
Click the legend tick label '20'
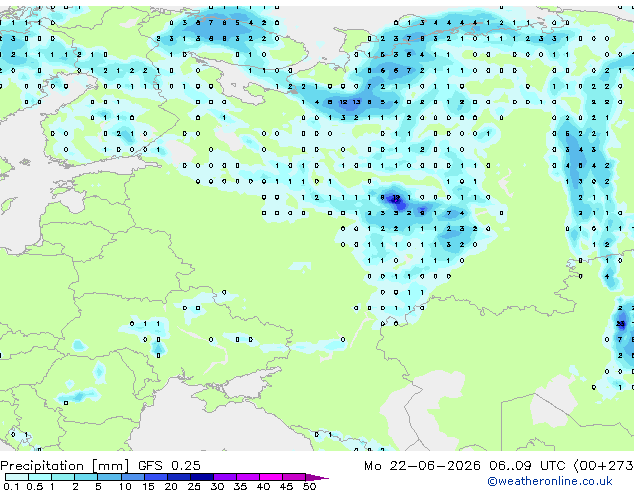coord(171,486)
